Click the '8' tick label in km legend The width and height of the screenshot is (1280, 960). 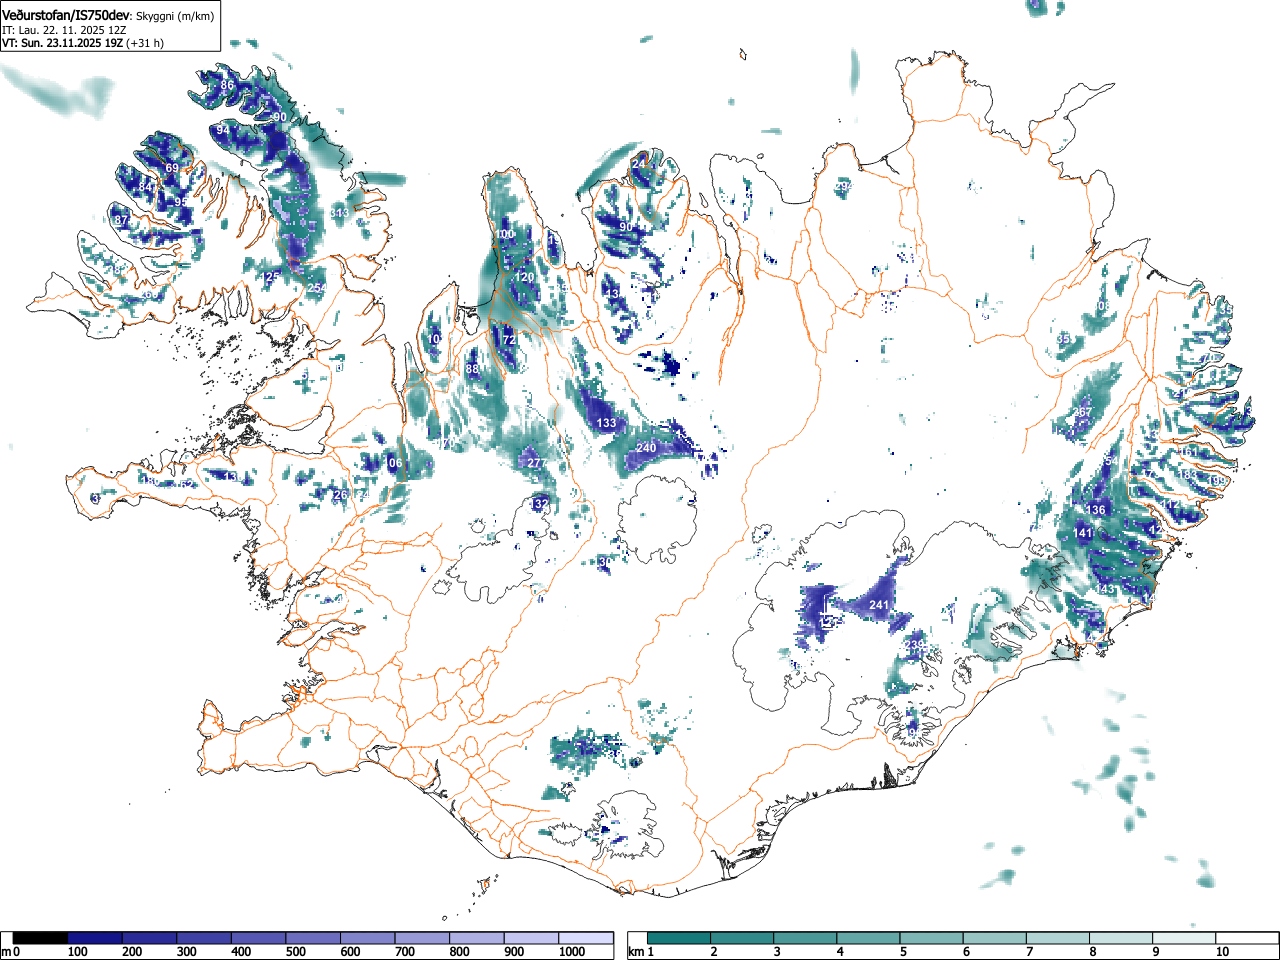click(x=1091, y=952)
